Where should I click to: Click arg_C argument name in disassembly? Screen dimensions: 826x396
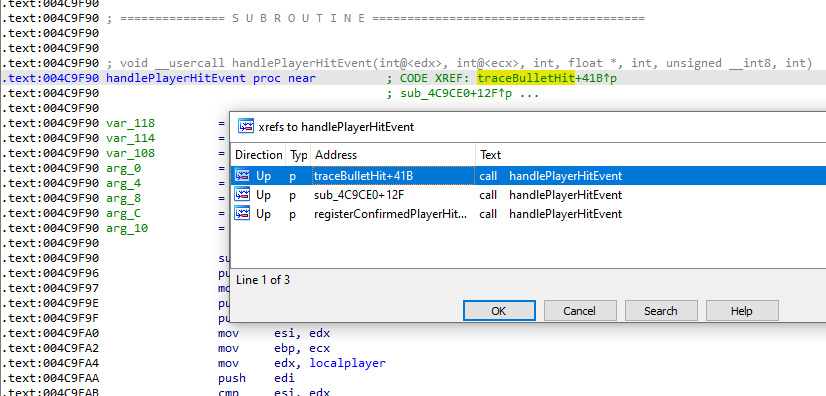[x=124, y=214]
